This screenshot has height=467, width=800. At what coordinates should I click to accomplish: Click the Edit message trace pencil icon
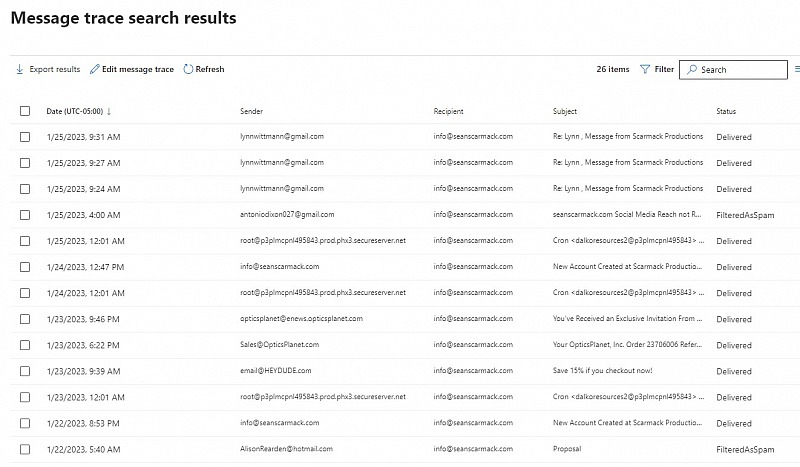(x=94, y=69)
